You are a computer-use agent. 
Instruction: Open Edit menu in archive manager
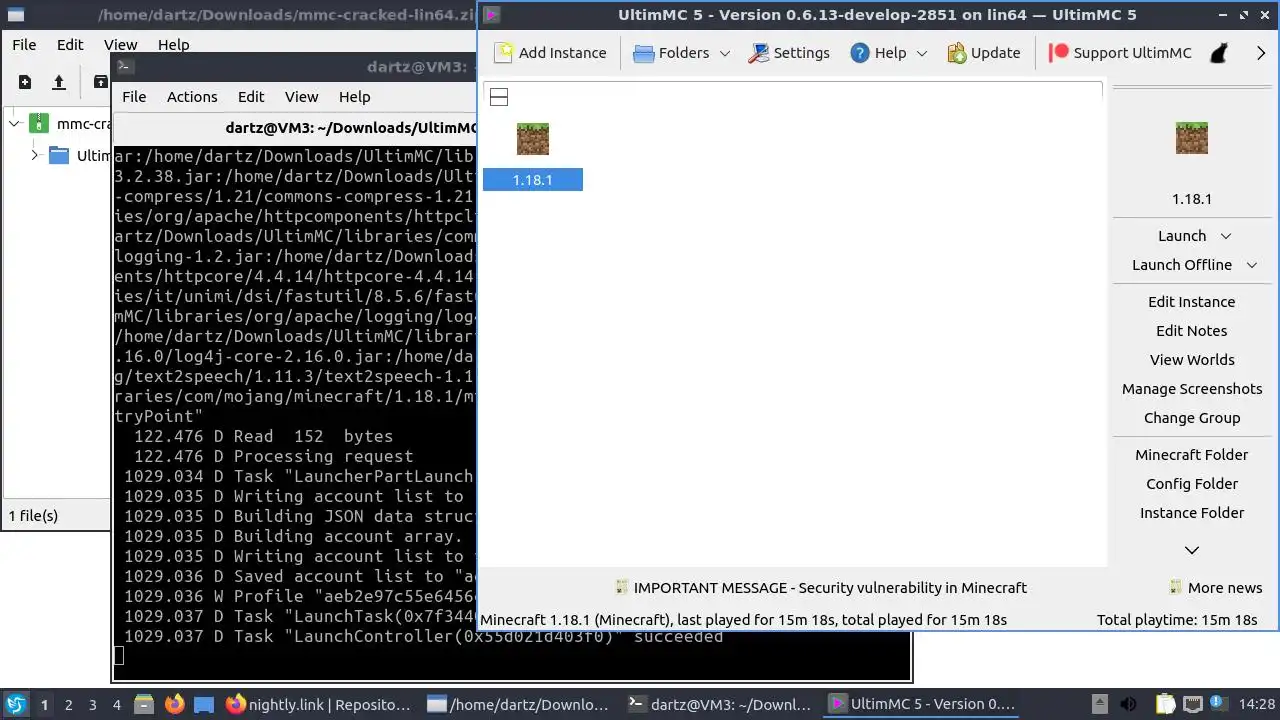click(70, 45)
